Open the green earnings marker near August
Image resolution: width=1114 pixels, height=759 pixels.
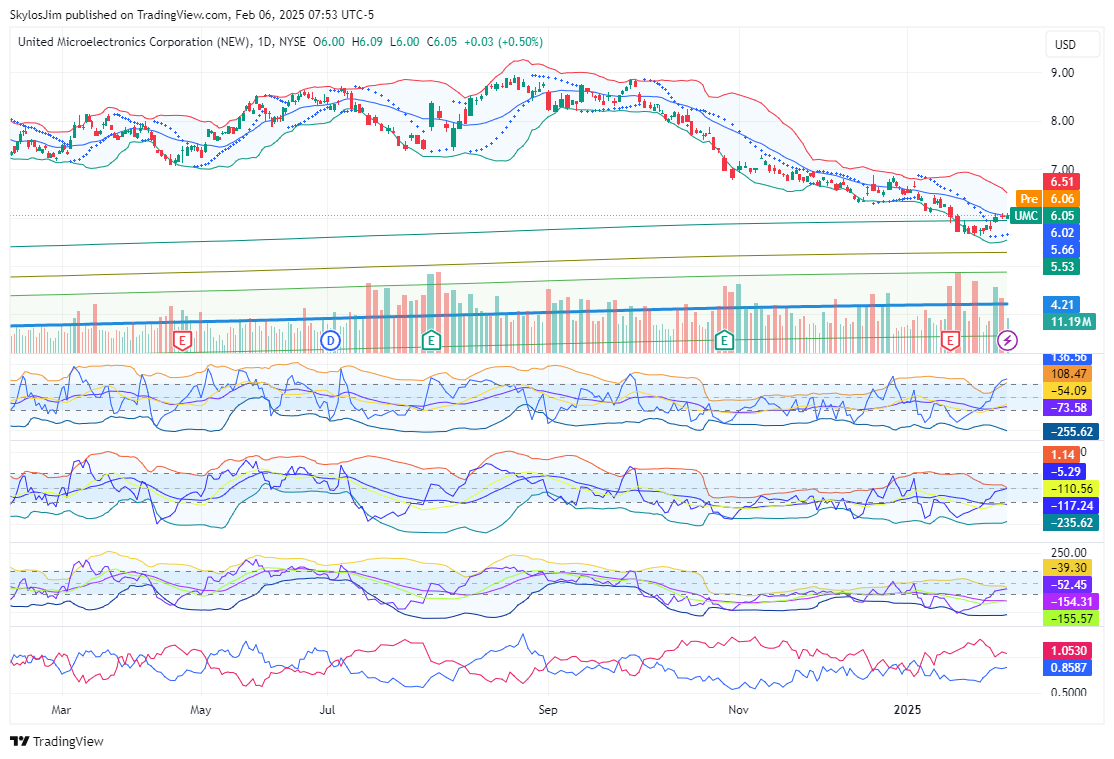point(431,341)
